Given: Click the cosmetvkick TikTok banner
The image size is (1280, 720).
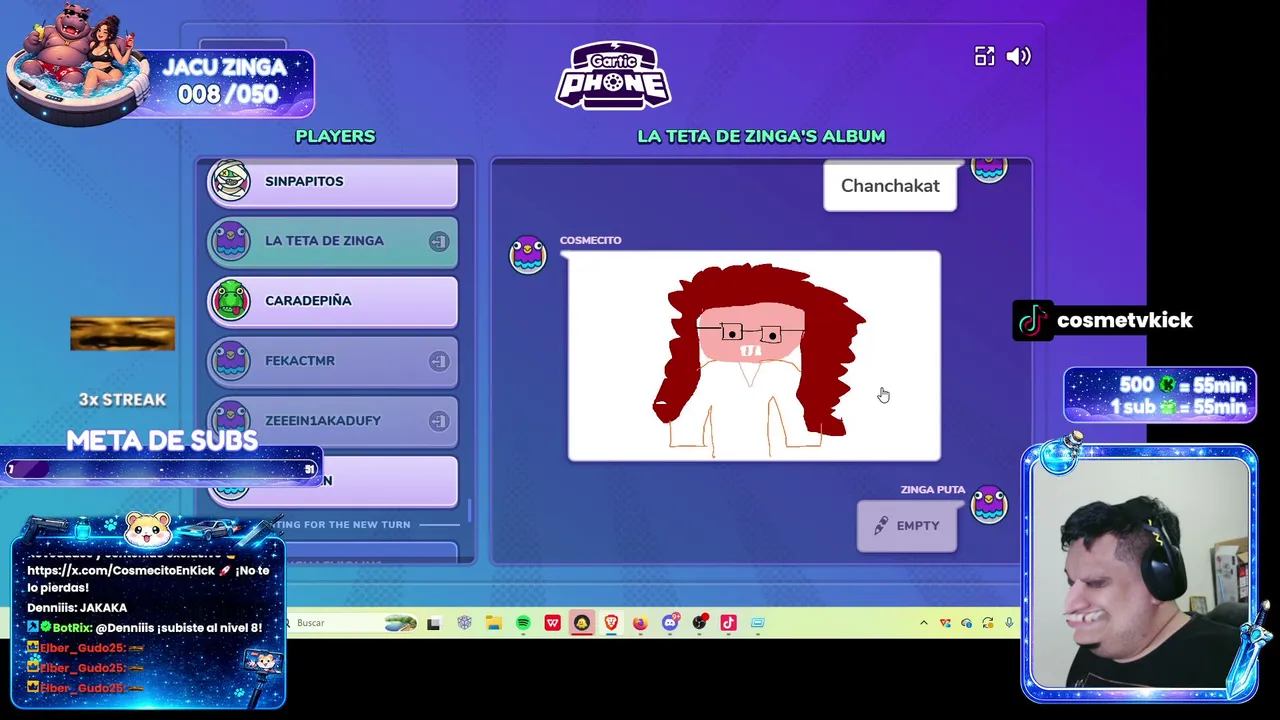Looking at the screenshot, I should pyautogui.click(x=1104, y=321).
